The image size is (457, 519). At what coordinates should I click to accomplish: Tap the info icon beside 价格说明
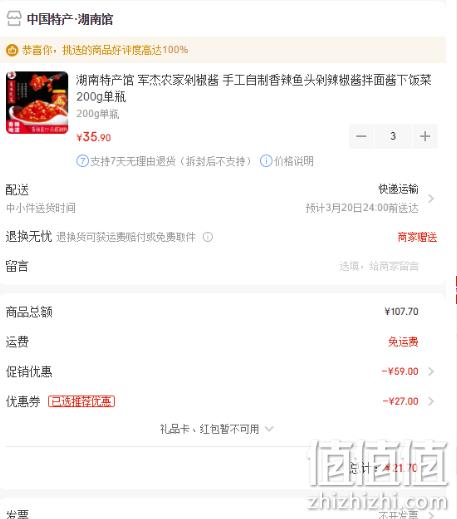266,161
